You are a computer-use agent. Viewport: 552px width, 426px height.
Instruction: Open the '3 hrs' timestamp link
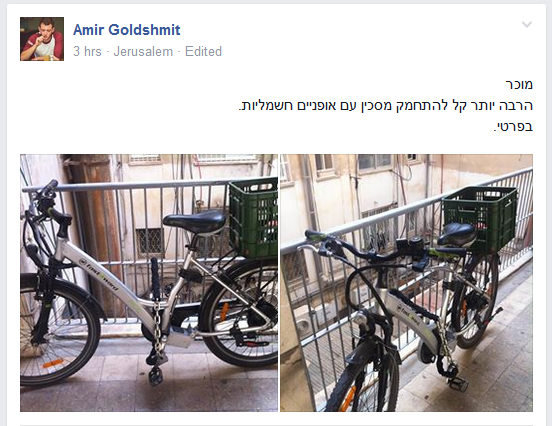pyautogui.click(x=87, y=51)
